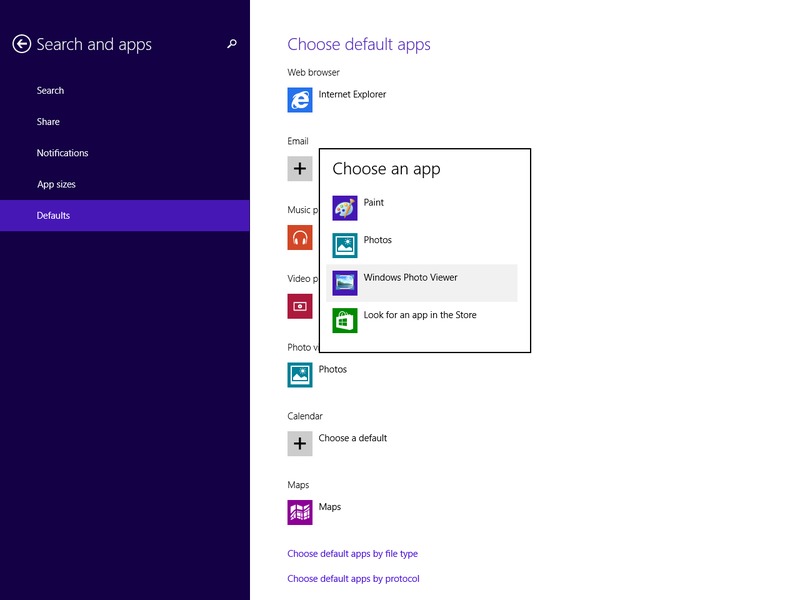Select Defaults in the sidebar

tap(53, 216)
